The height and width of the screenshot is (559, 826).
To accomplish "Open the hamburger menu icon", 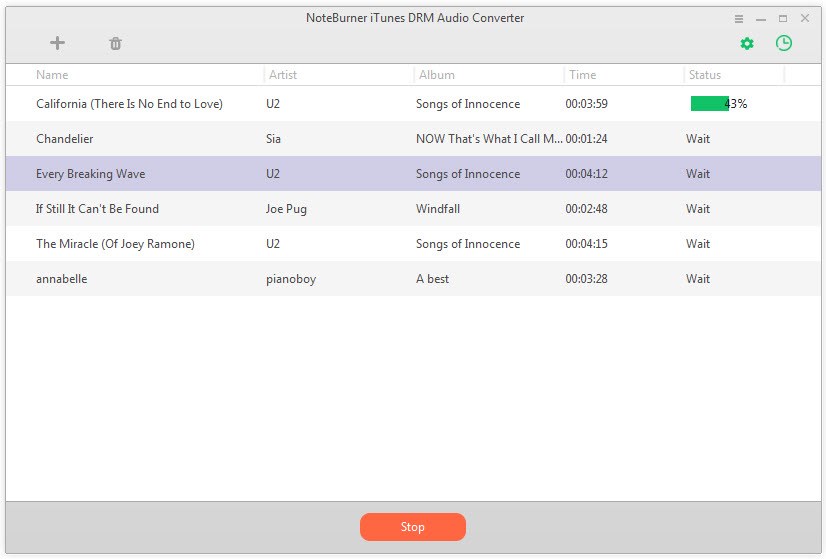I will click(x=739, y=18).
